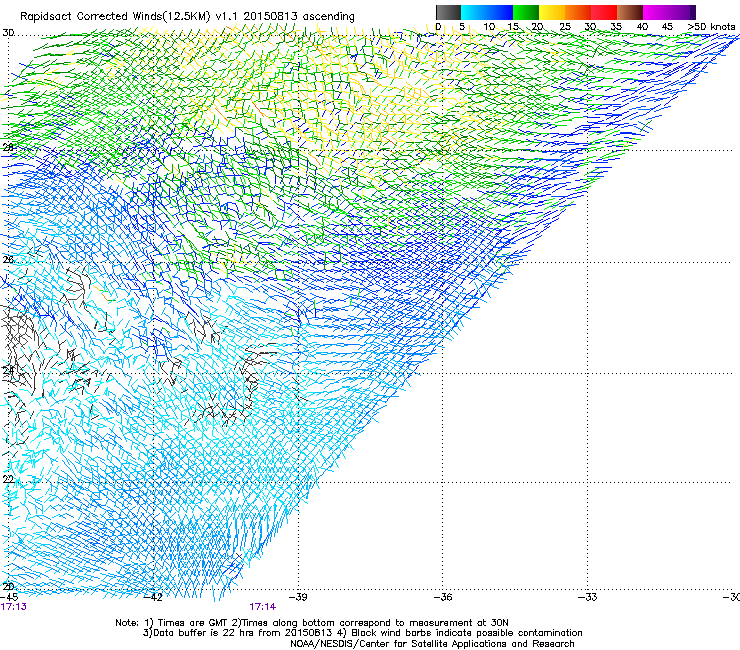Click the purple '17:14' time stamp
This screenshot has height=650, width=740.
[262, 607]
